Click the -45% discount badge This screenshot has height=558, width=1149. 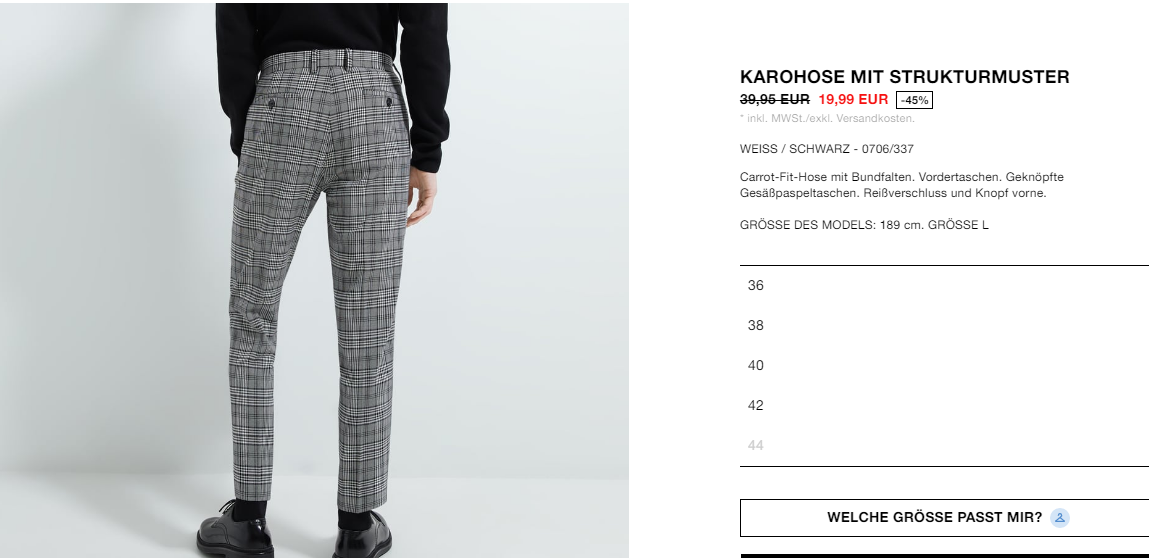[915, 100]
